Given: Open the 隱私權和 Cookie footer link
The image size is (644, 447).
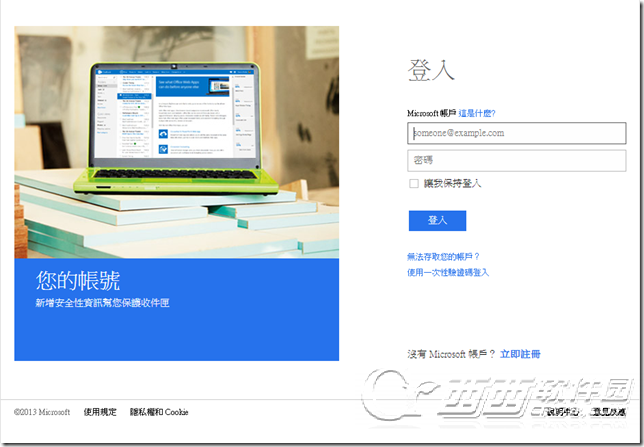Looking at the screenshot, I should [x=159, y=412].
